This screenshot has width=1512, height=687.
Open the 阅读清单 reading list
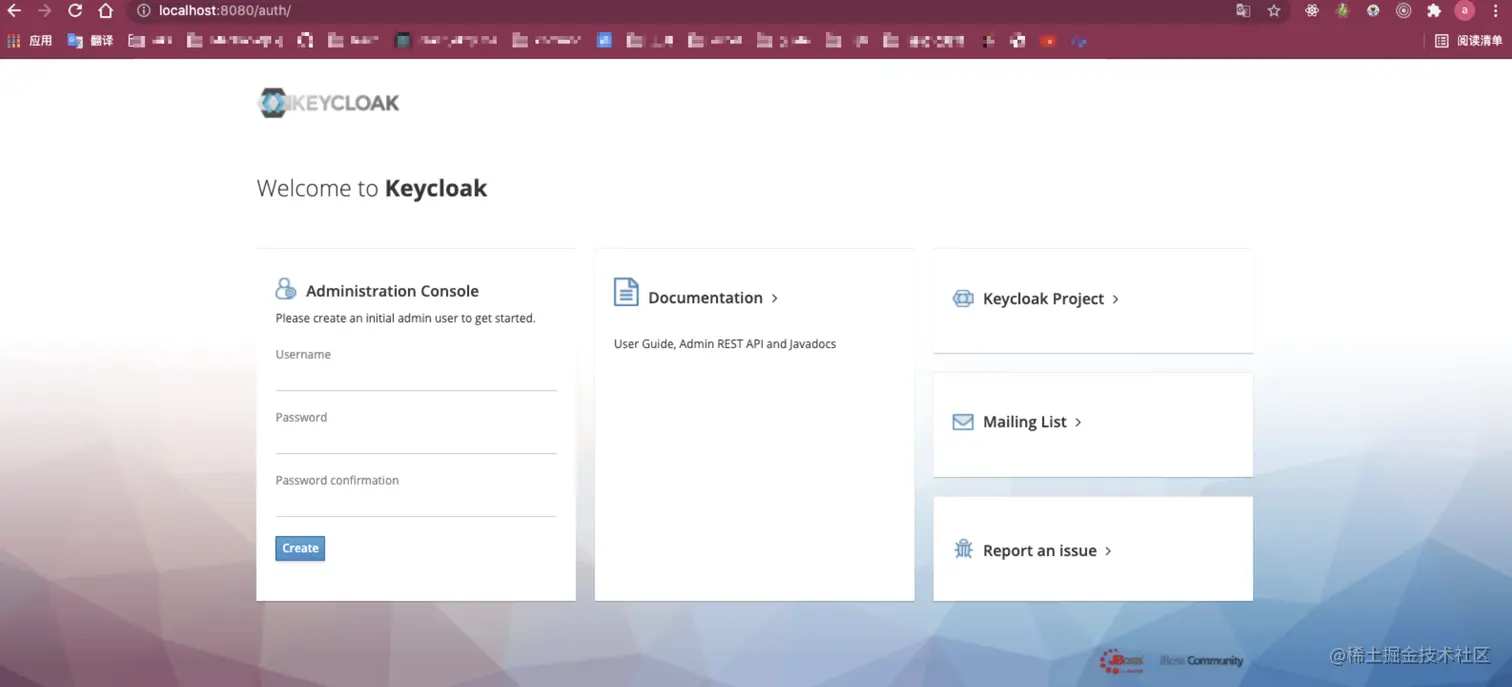(1469, 41)
